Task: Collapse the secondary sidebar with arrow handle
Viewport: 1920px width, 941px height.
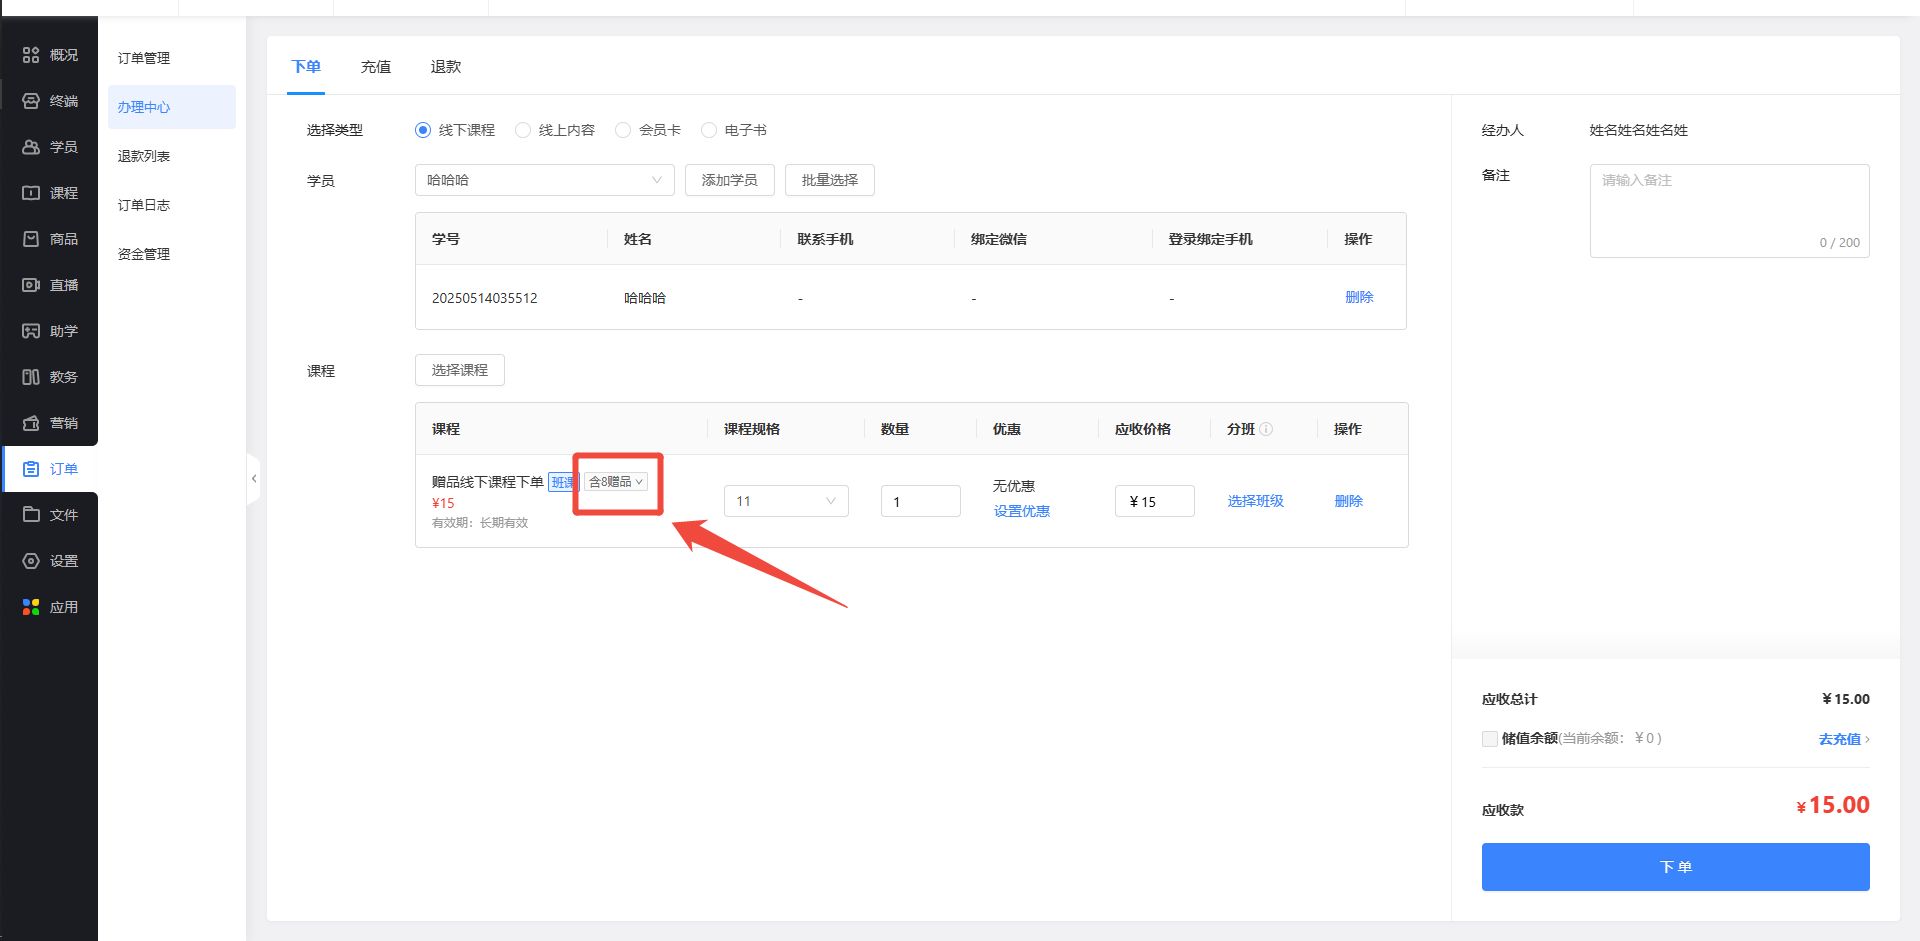Action: tap(254, 479)
